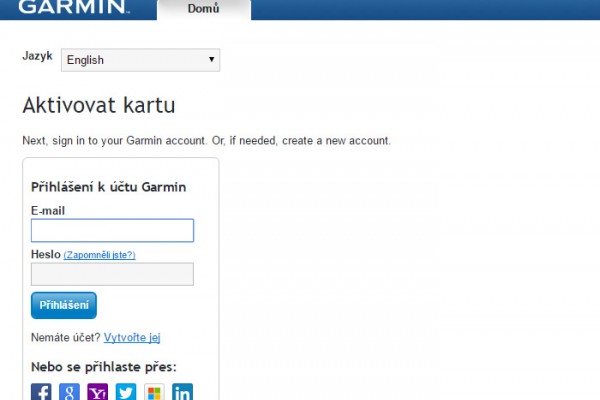The height and width of the screenshot is (400, 600).
Task: Click the Přihlášení login button
Action: coord(64,305)
